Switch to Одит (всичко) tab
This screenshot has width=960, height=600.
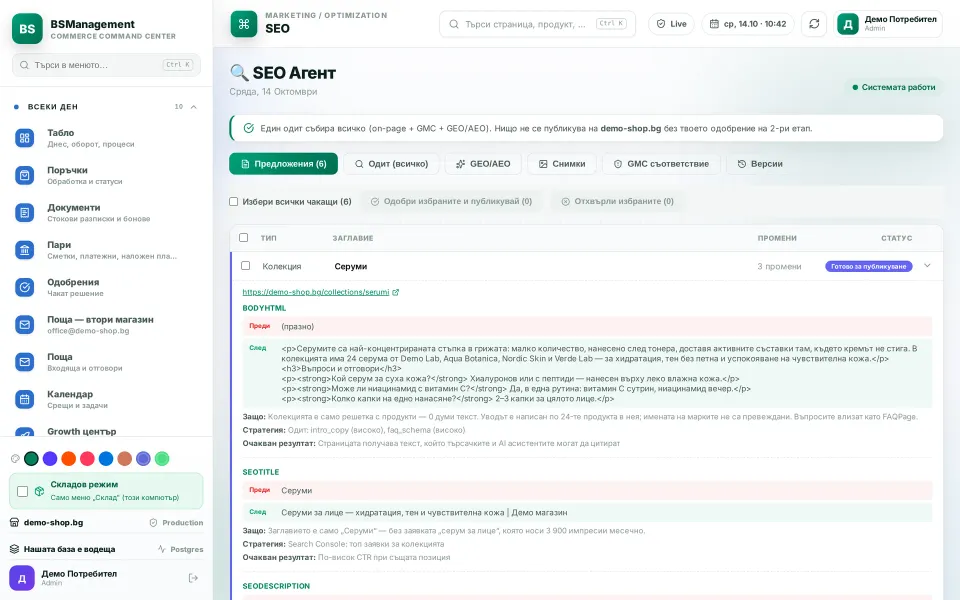(391, 164)
